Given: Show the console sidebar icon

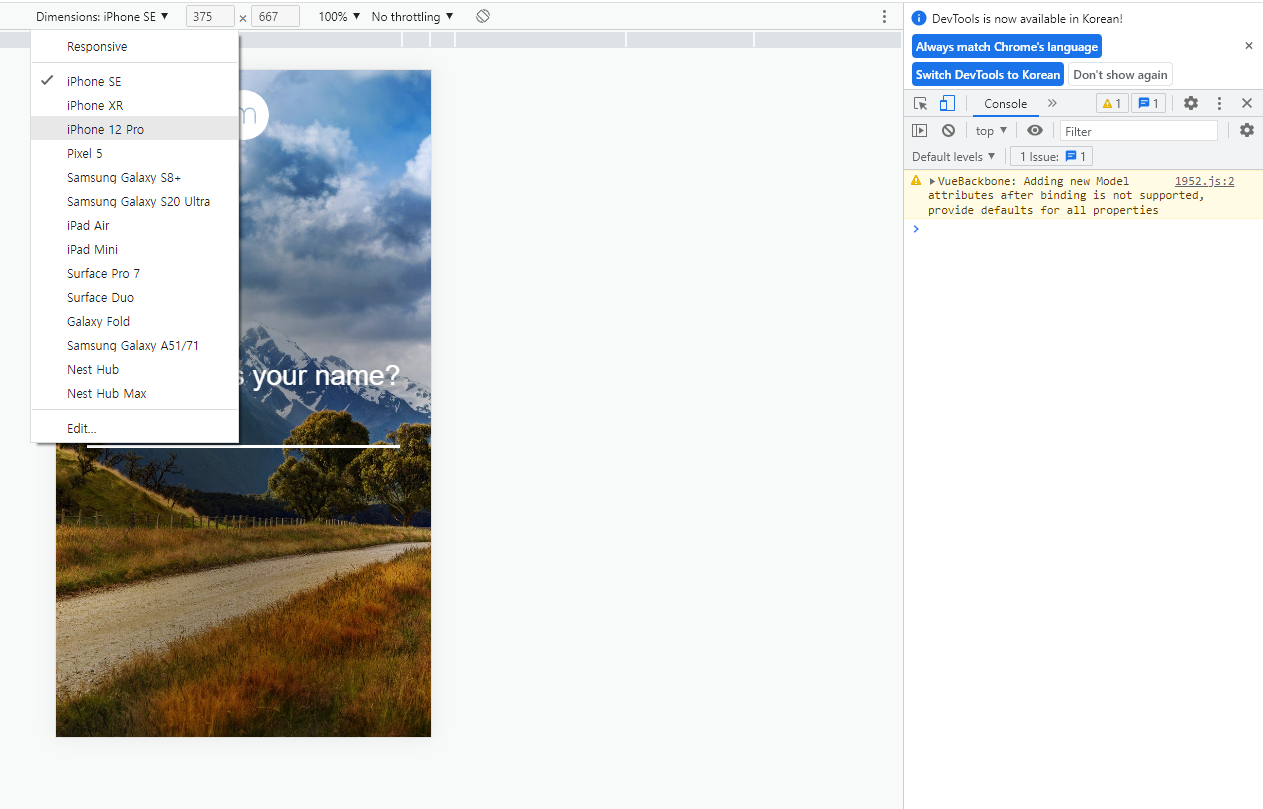Looking at the screenshot, I should pos(920,131).
